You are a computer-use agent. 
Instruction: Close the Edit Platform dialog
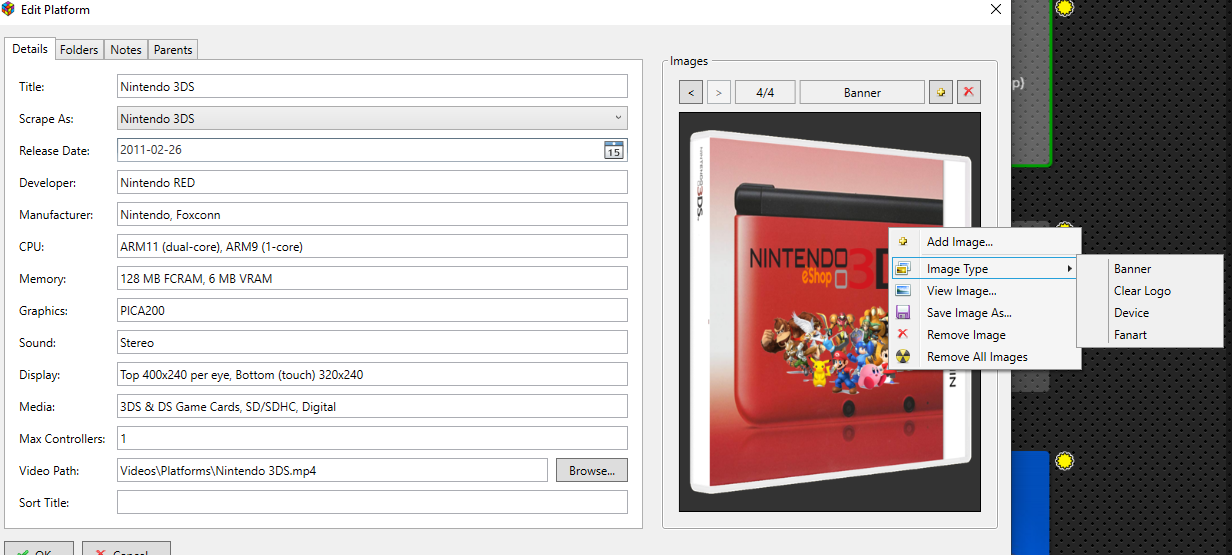coord(995,10)
